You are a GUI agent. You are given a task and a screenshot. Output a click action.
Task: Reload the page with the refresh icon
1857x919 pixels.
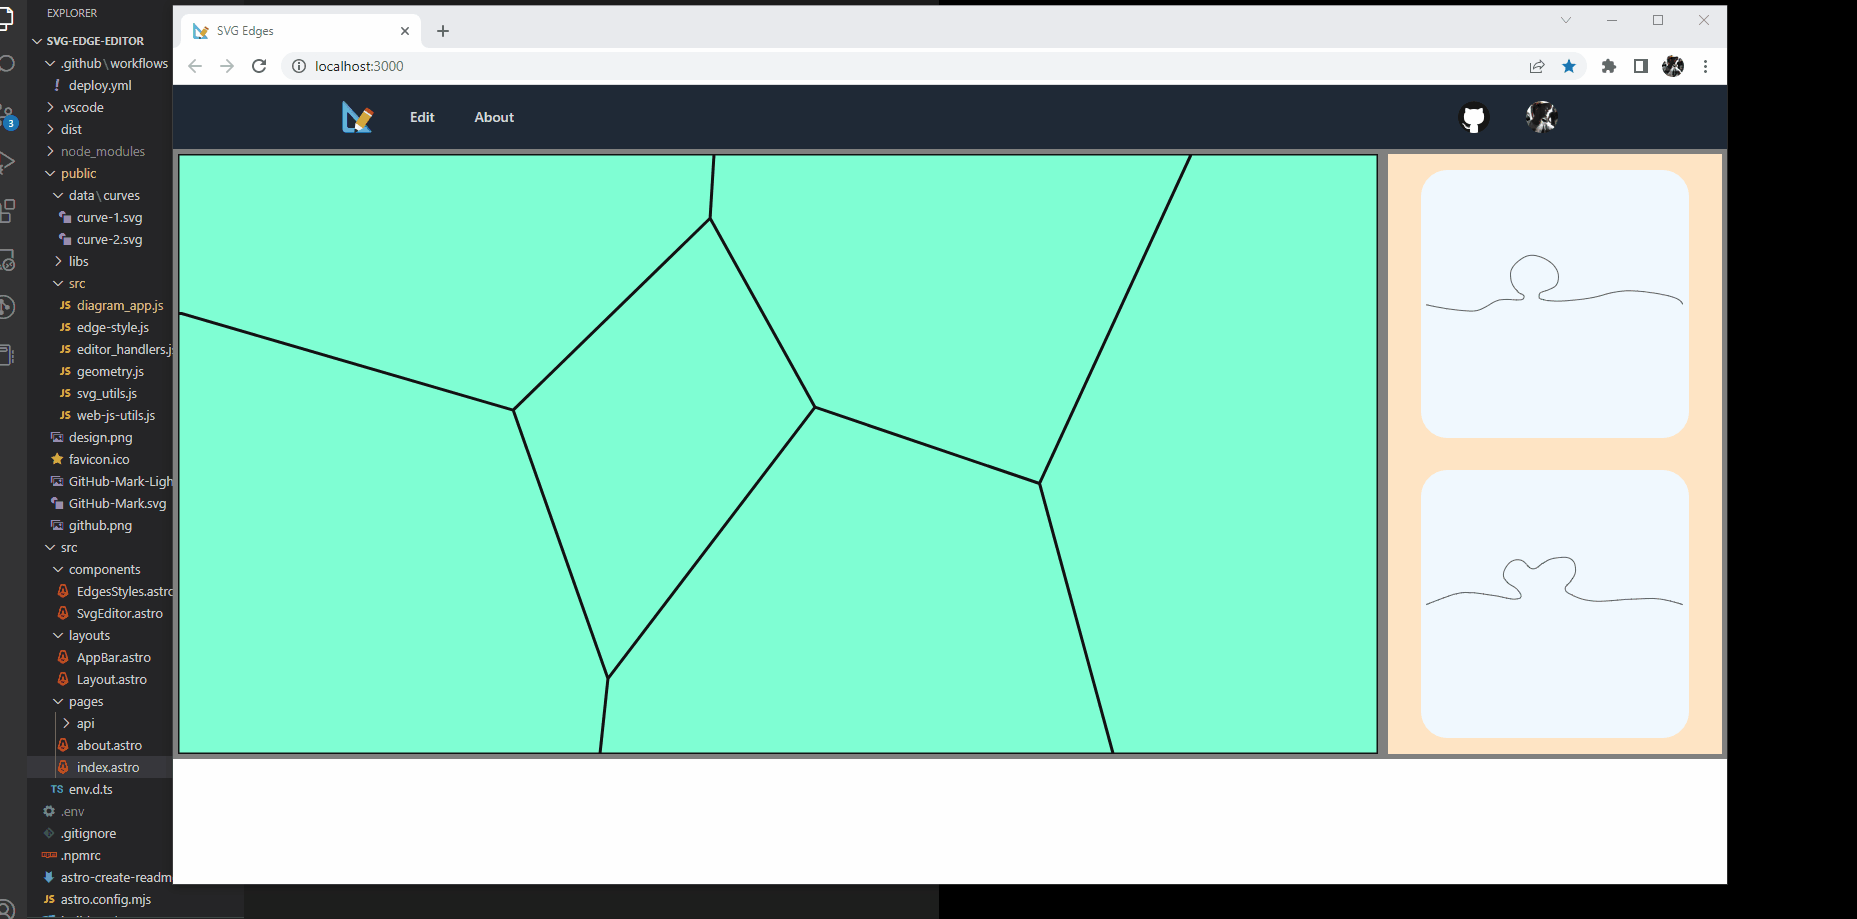point(259,66)
